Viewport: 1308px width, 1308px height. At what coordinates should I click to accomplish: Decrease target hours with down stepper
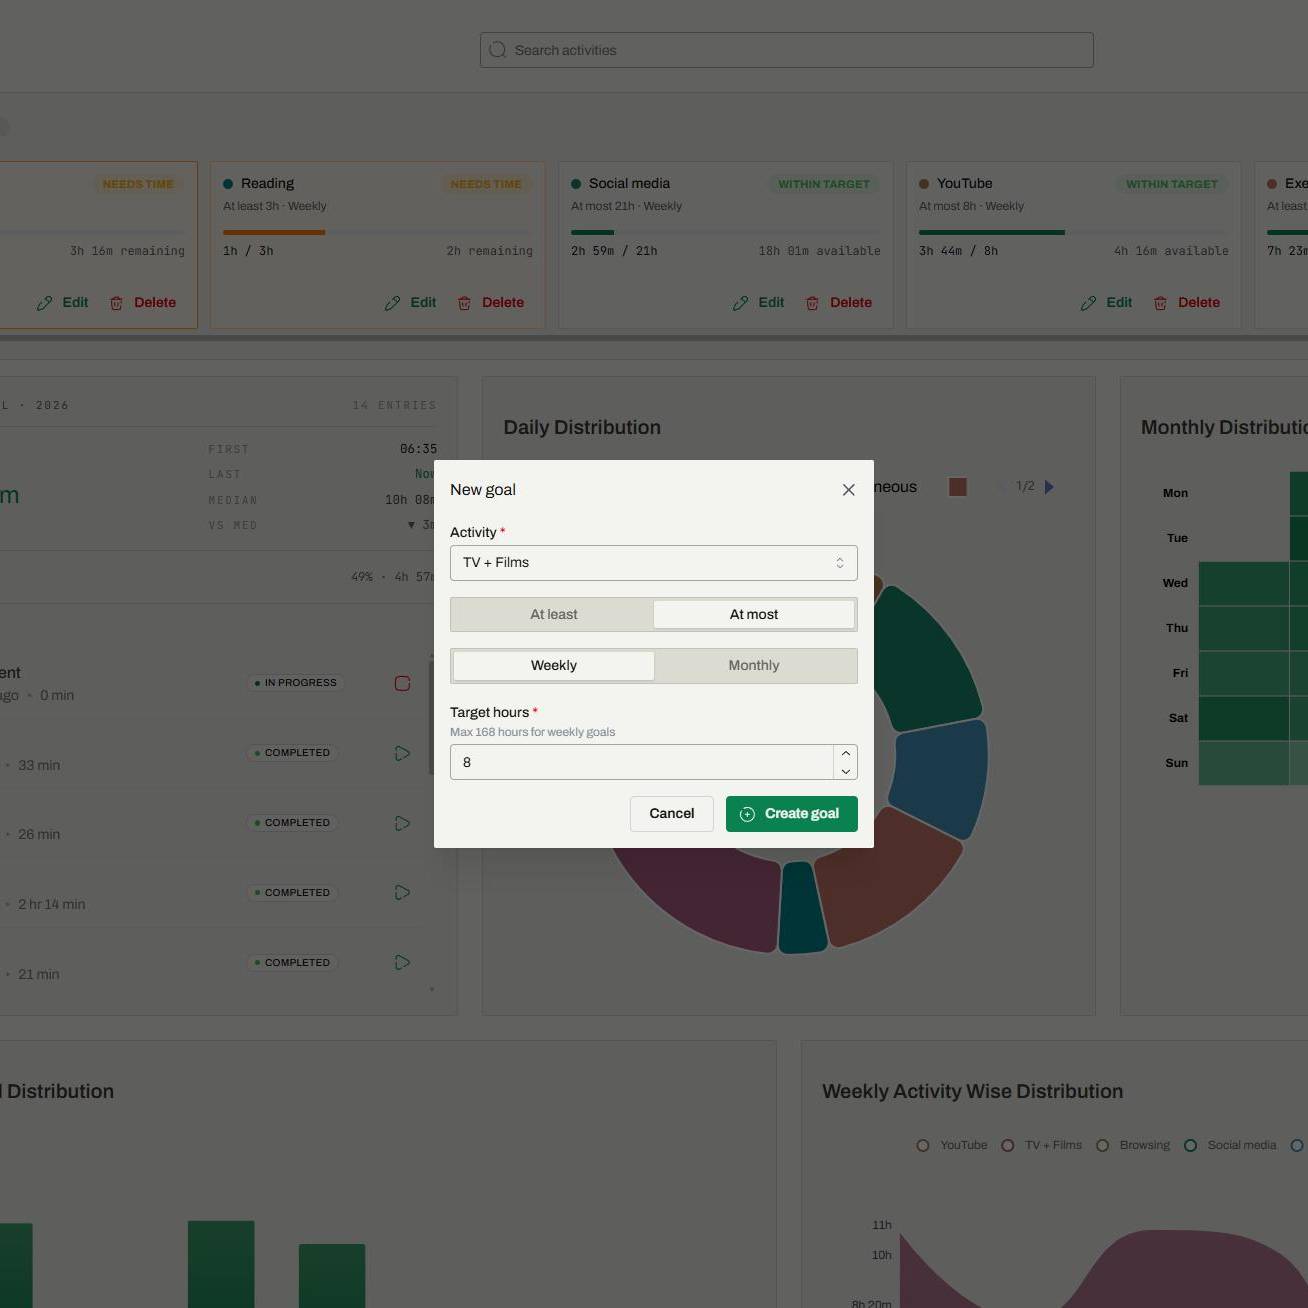point(846,771)
